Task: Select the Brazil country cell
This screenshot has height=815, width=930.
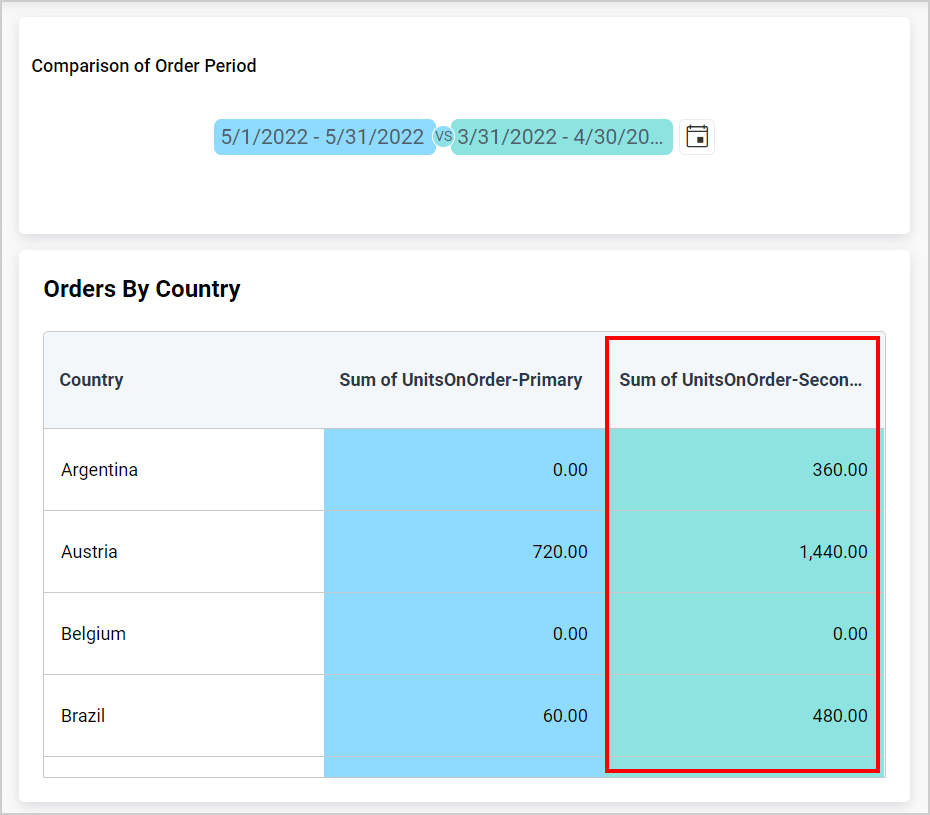Action: click(83, 716)
